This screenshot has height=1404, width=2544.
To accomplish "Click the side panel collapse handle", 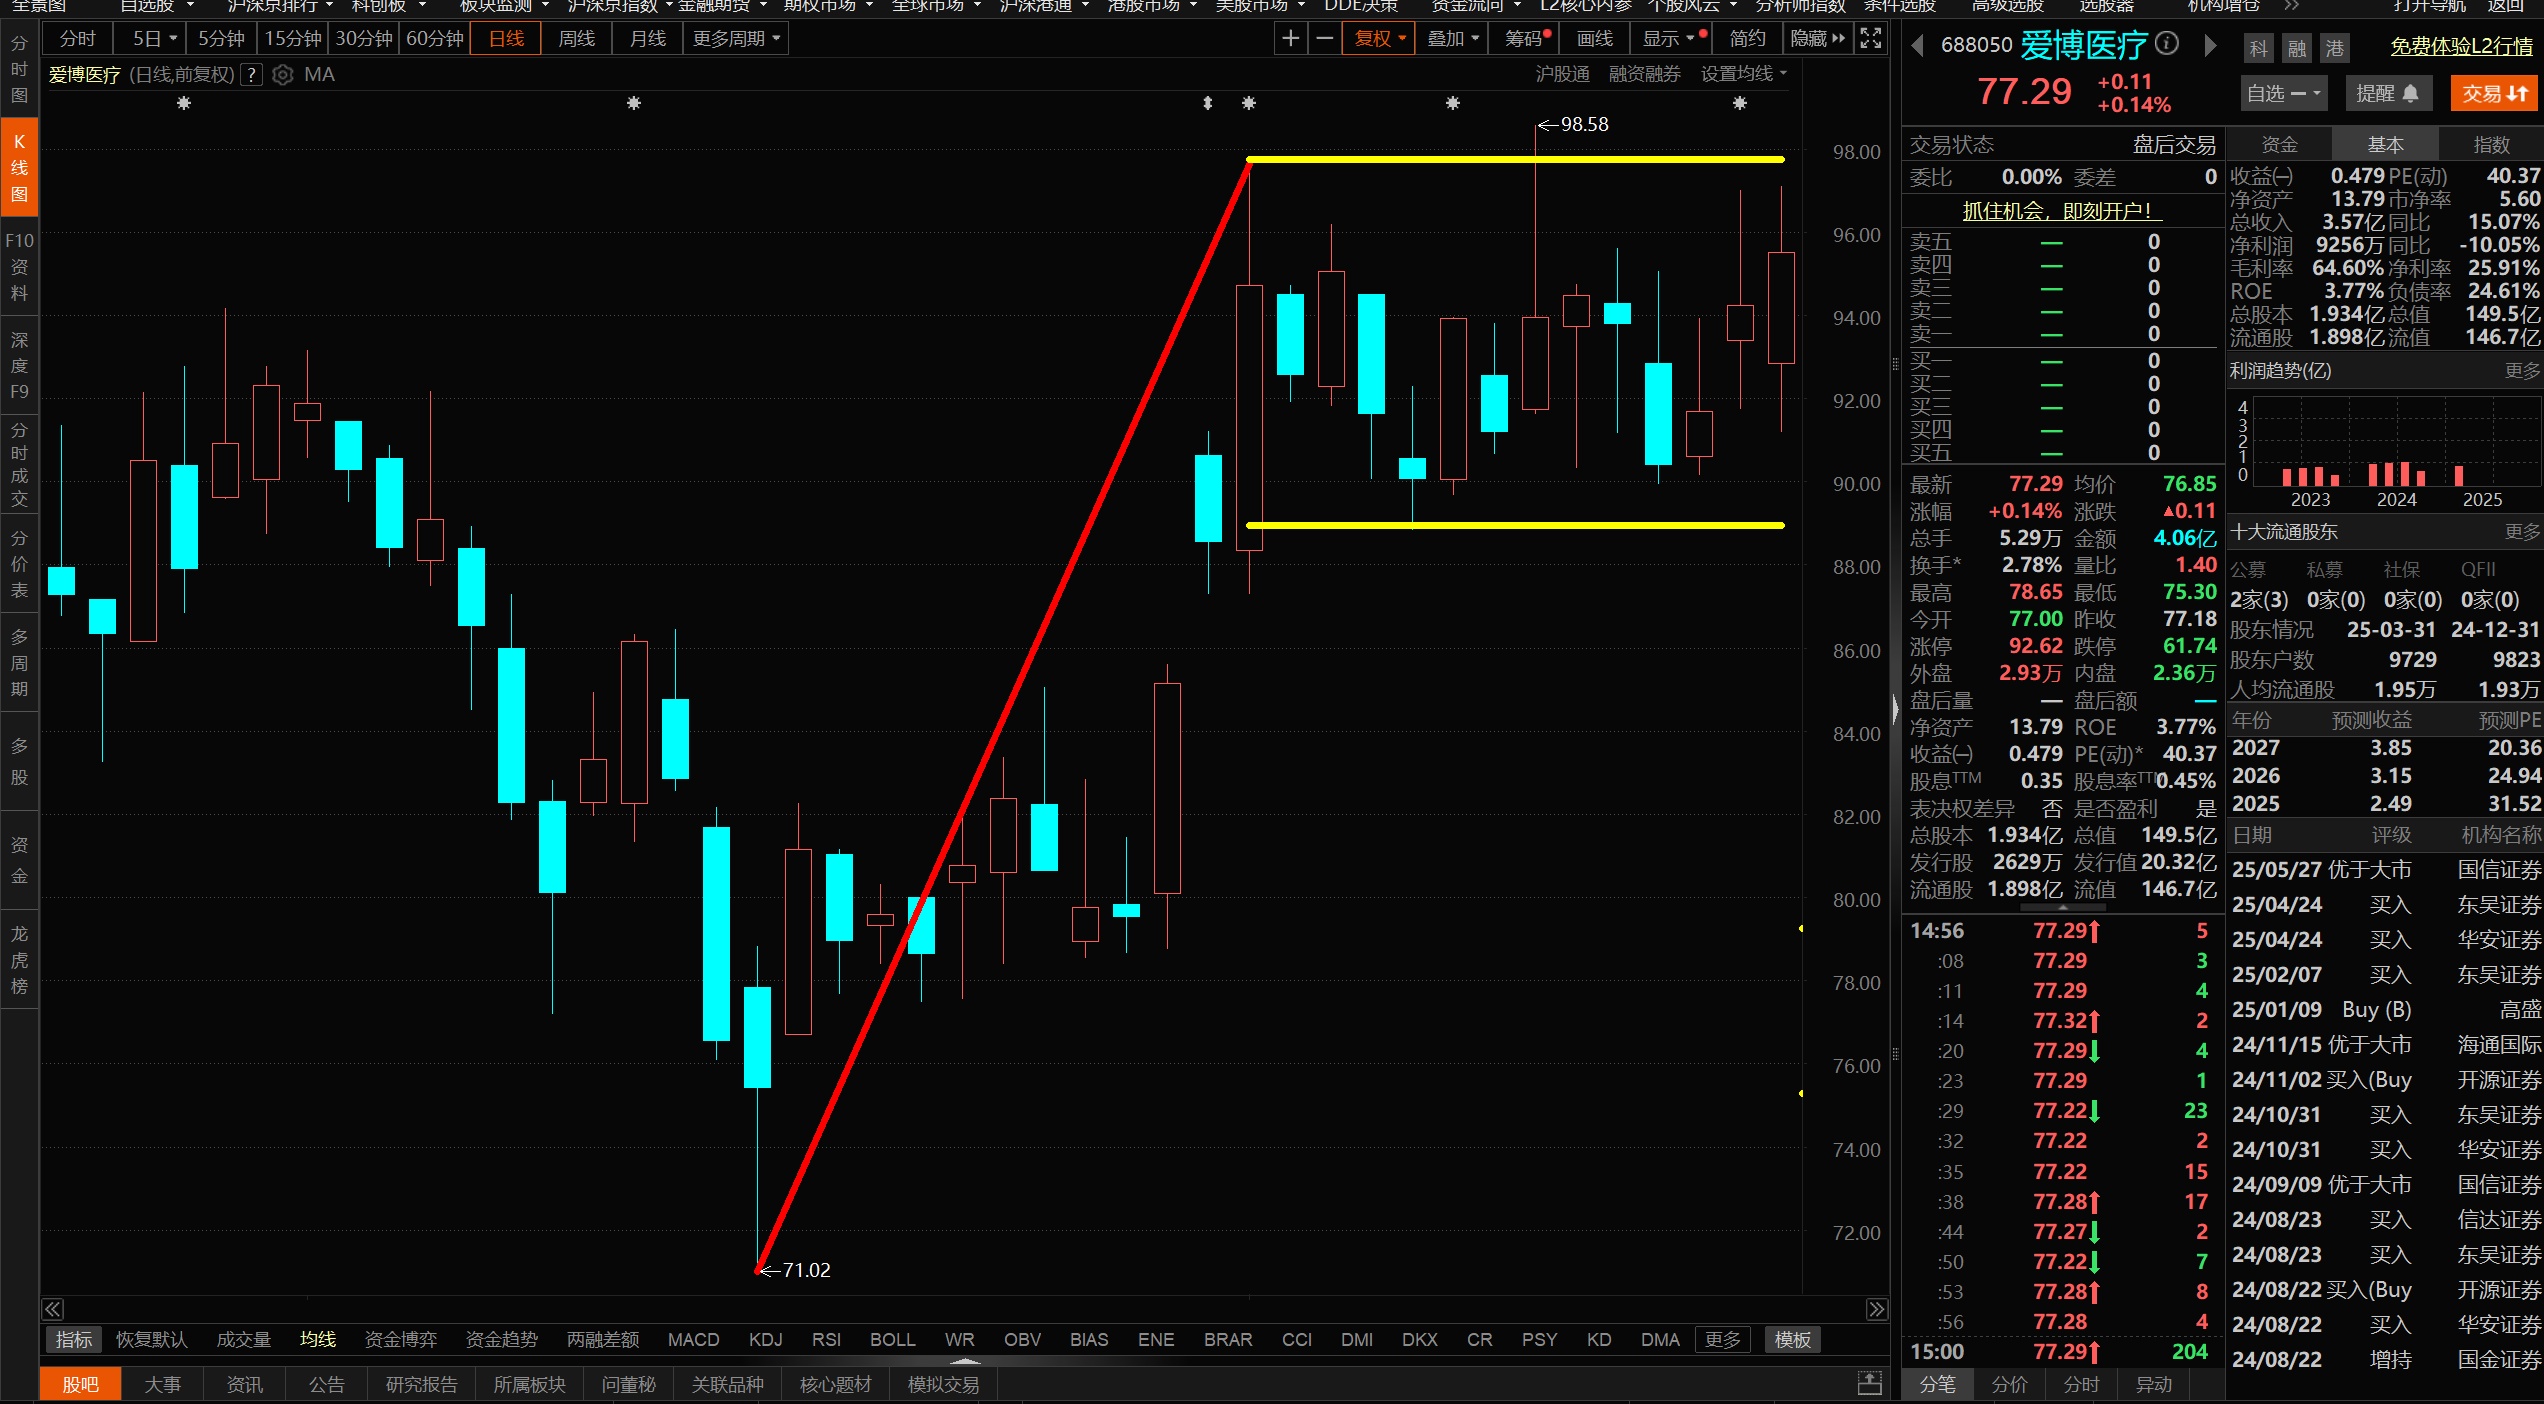I will click(1895, 709).
